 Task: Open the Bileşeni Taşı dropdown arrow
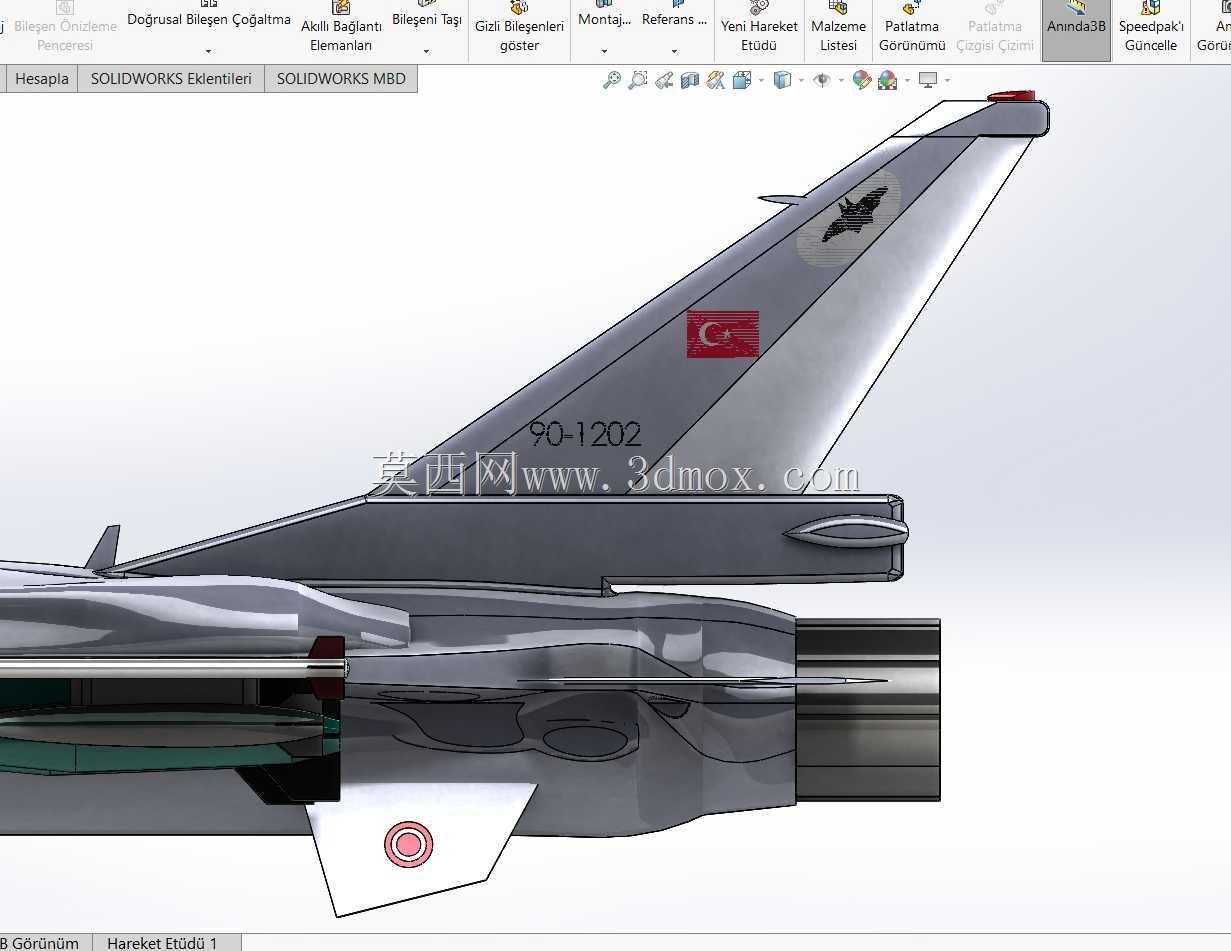pyautogui.click(x=427, y=51)
